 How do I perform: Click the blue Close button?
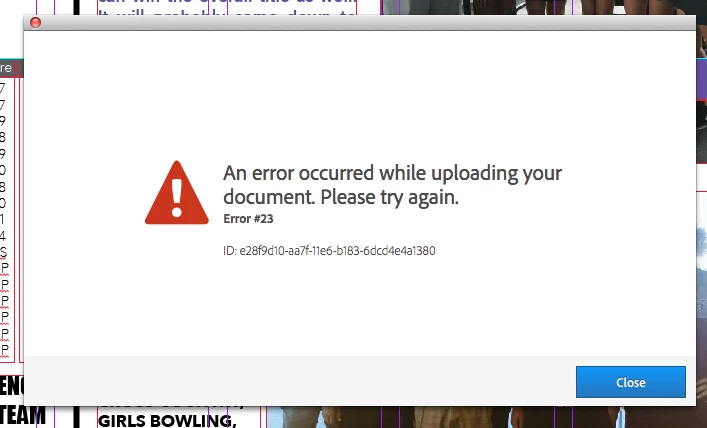pos(630,382)
